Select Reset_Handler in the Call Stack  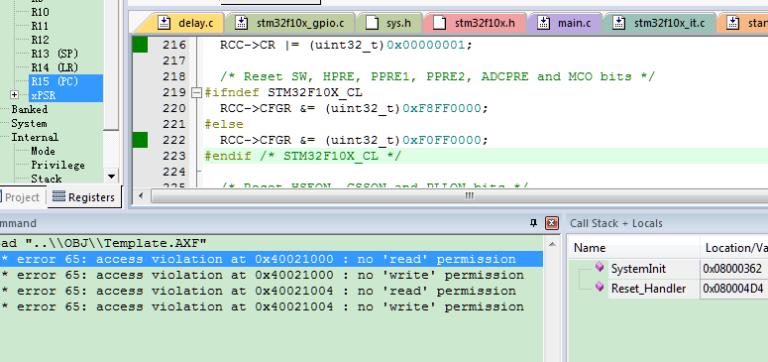click(648, 289)
